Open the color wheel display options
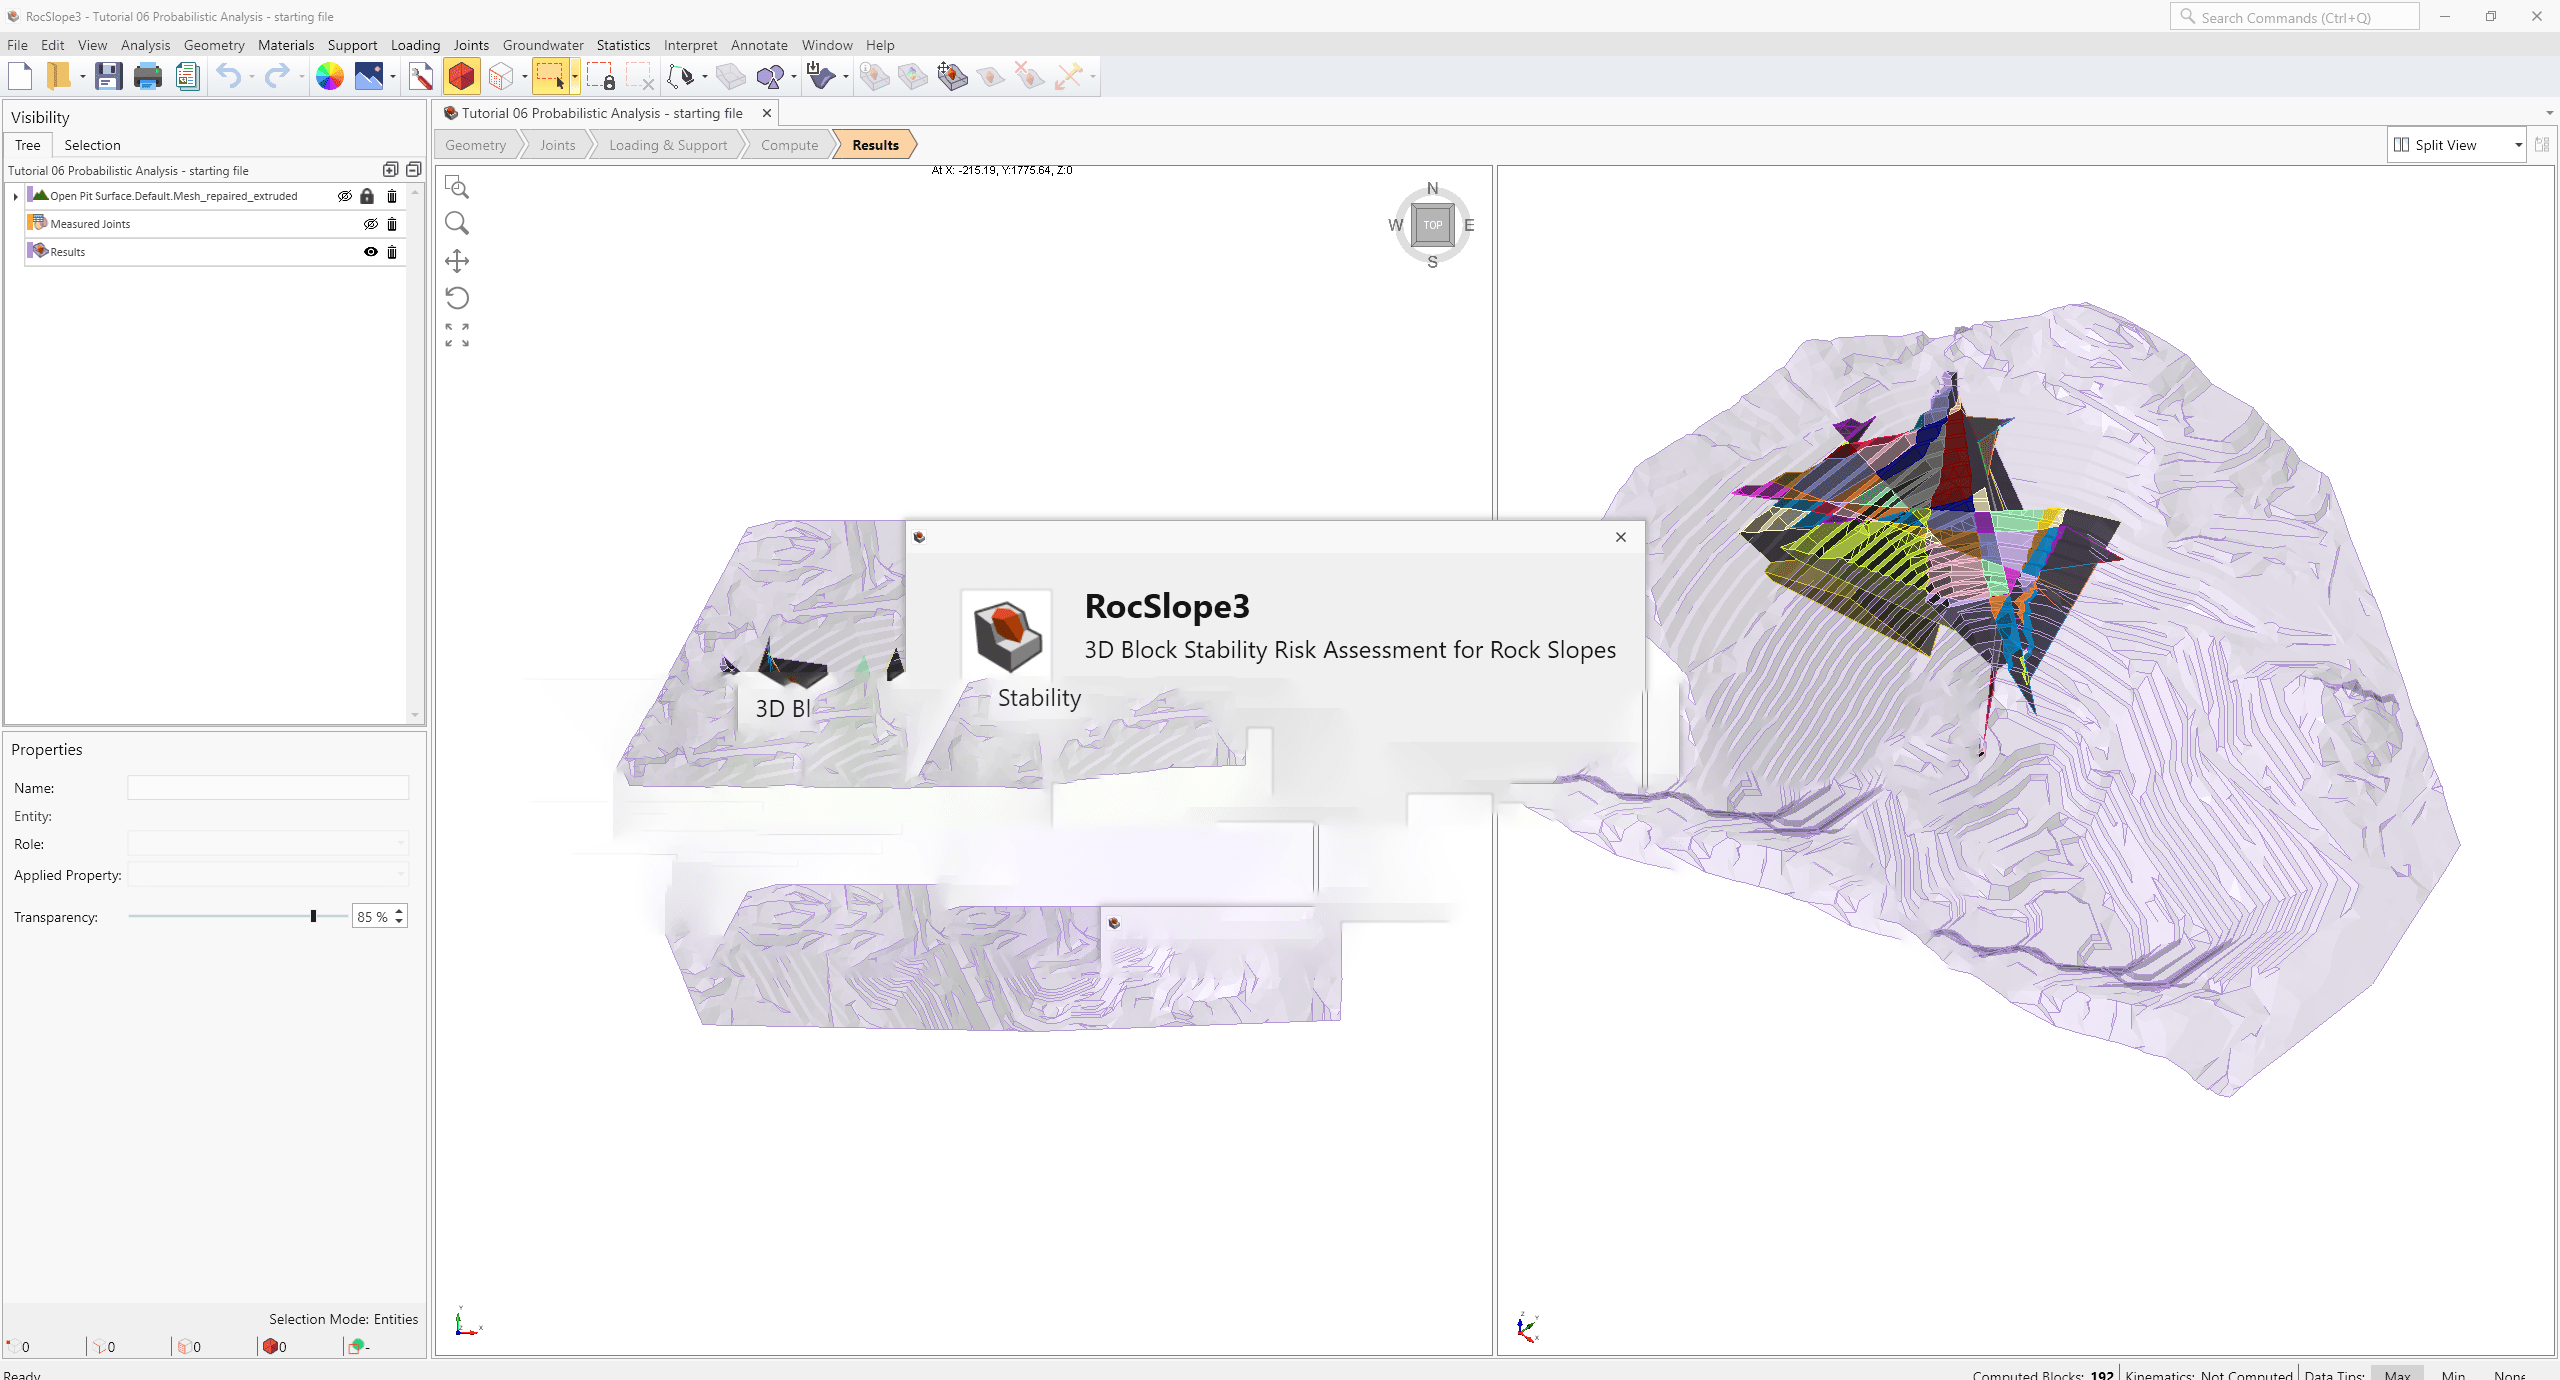The width and height of the screenshot is (2560, 1380). coord(329,76)
